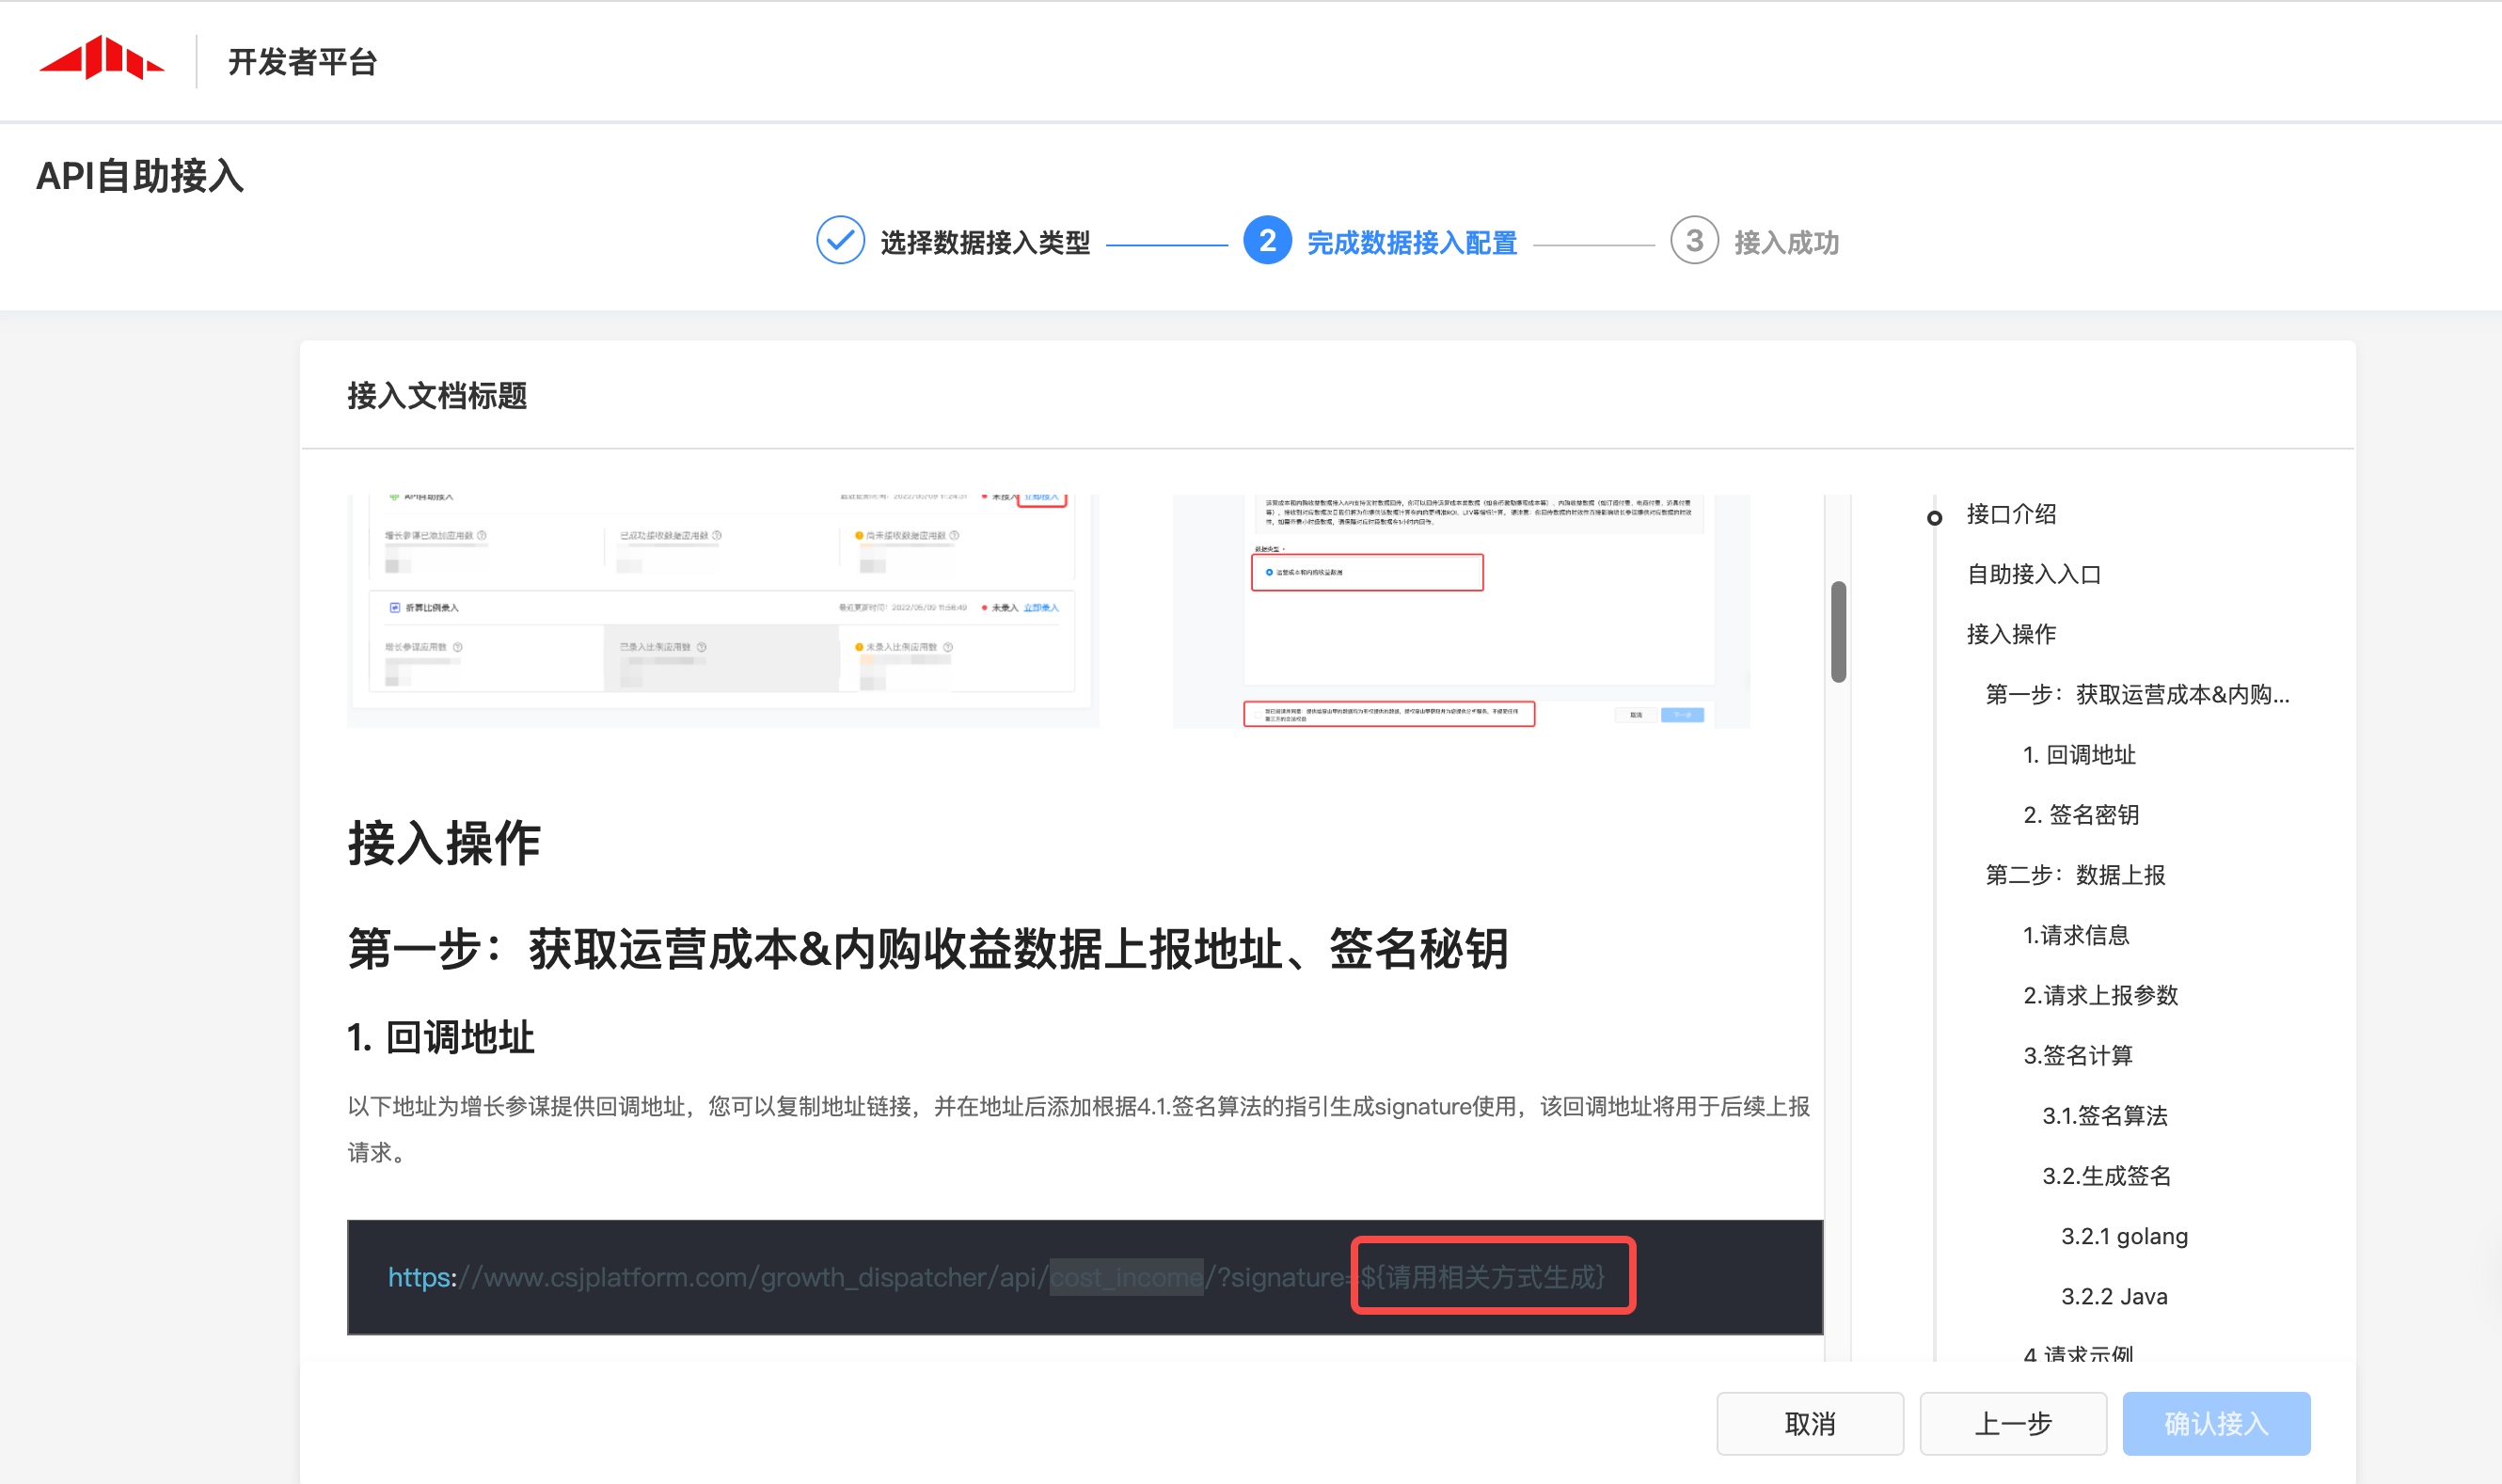Click 上一步 button

pyautogui.click(x=2013, y=1423)
